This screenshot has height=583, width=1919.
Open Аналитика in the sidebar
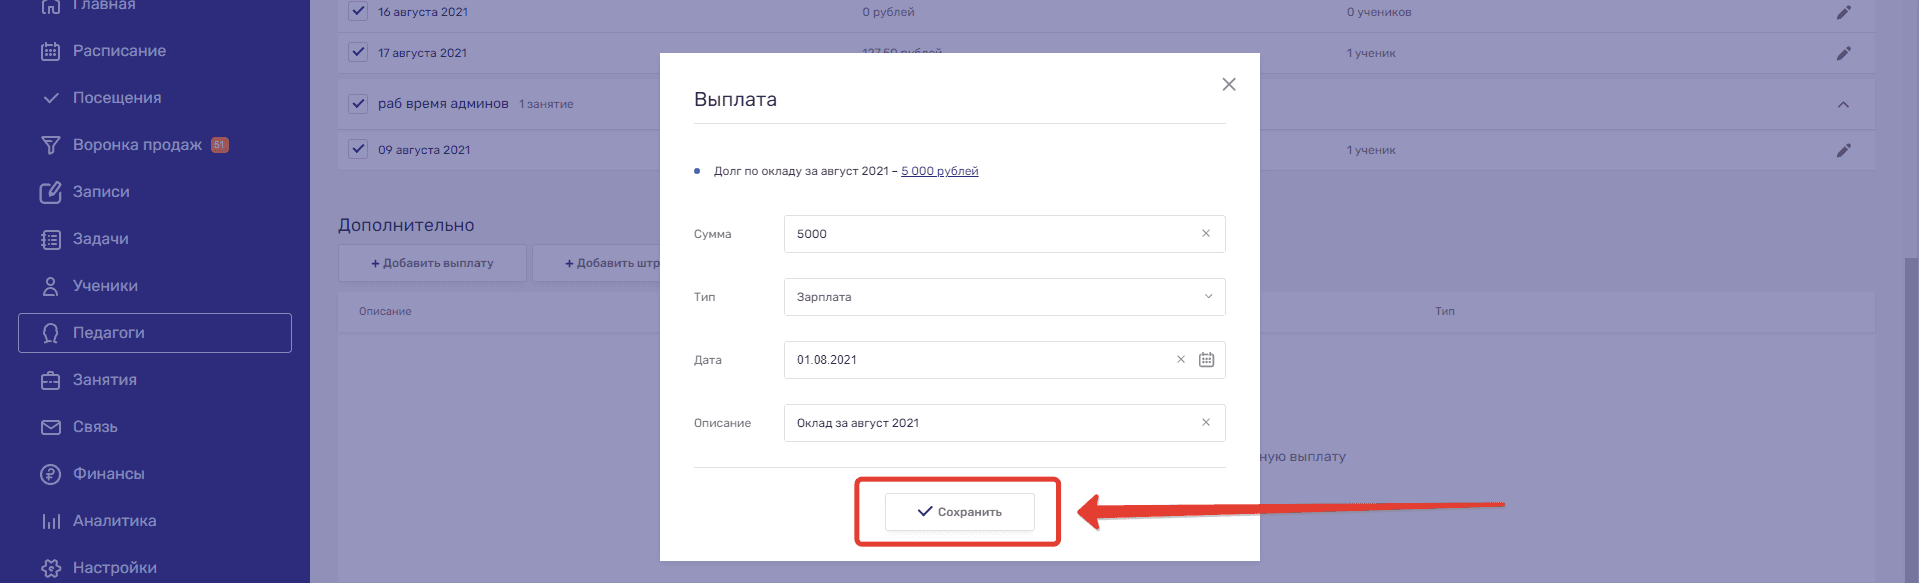114,521
